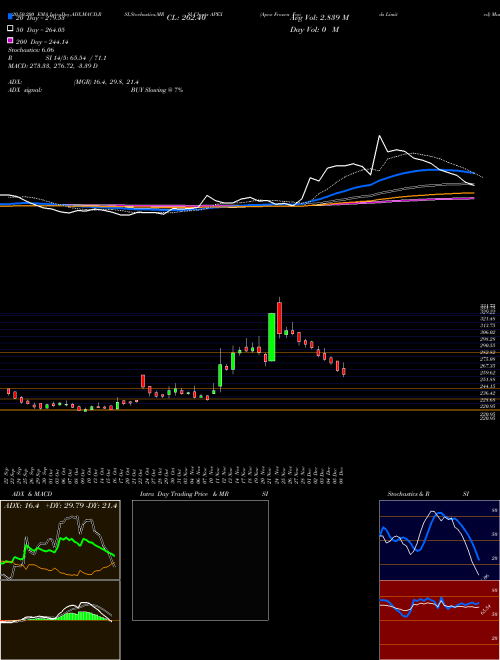
Task: Click the 'Day Vol: 0 M' label
Action: coord(314,29)
